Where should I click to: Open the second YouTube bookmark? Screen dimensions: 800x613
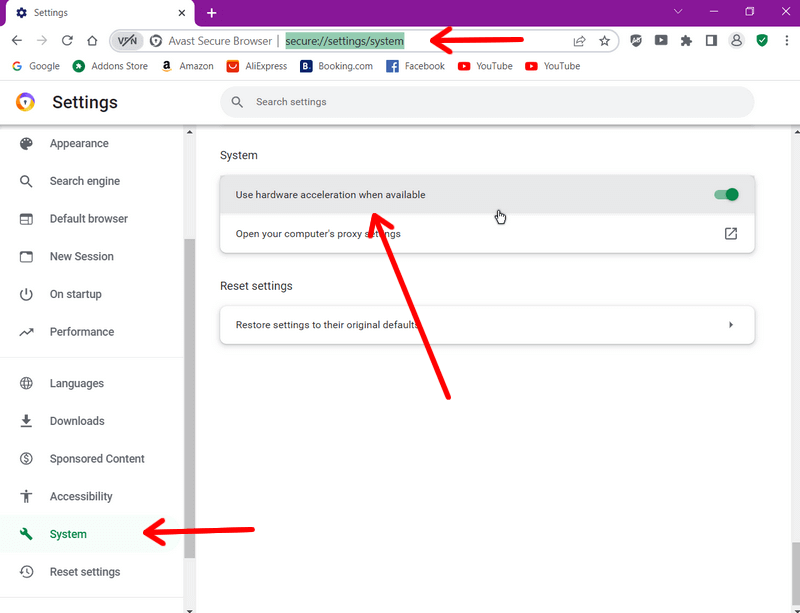point(553,66)
